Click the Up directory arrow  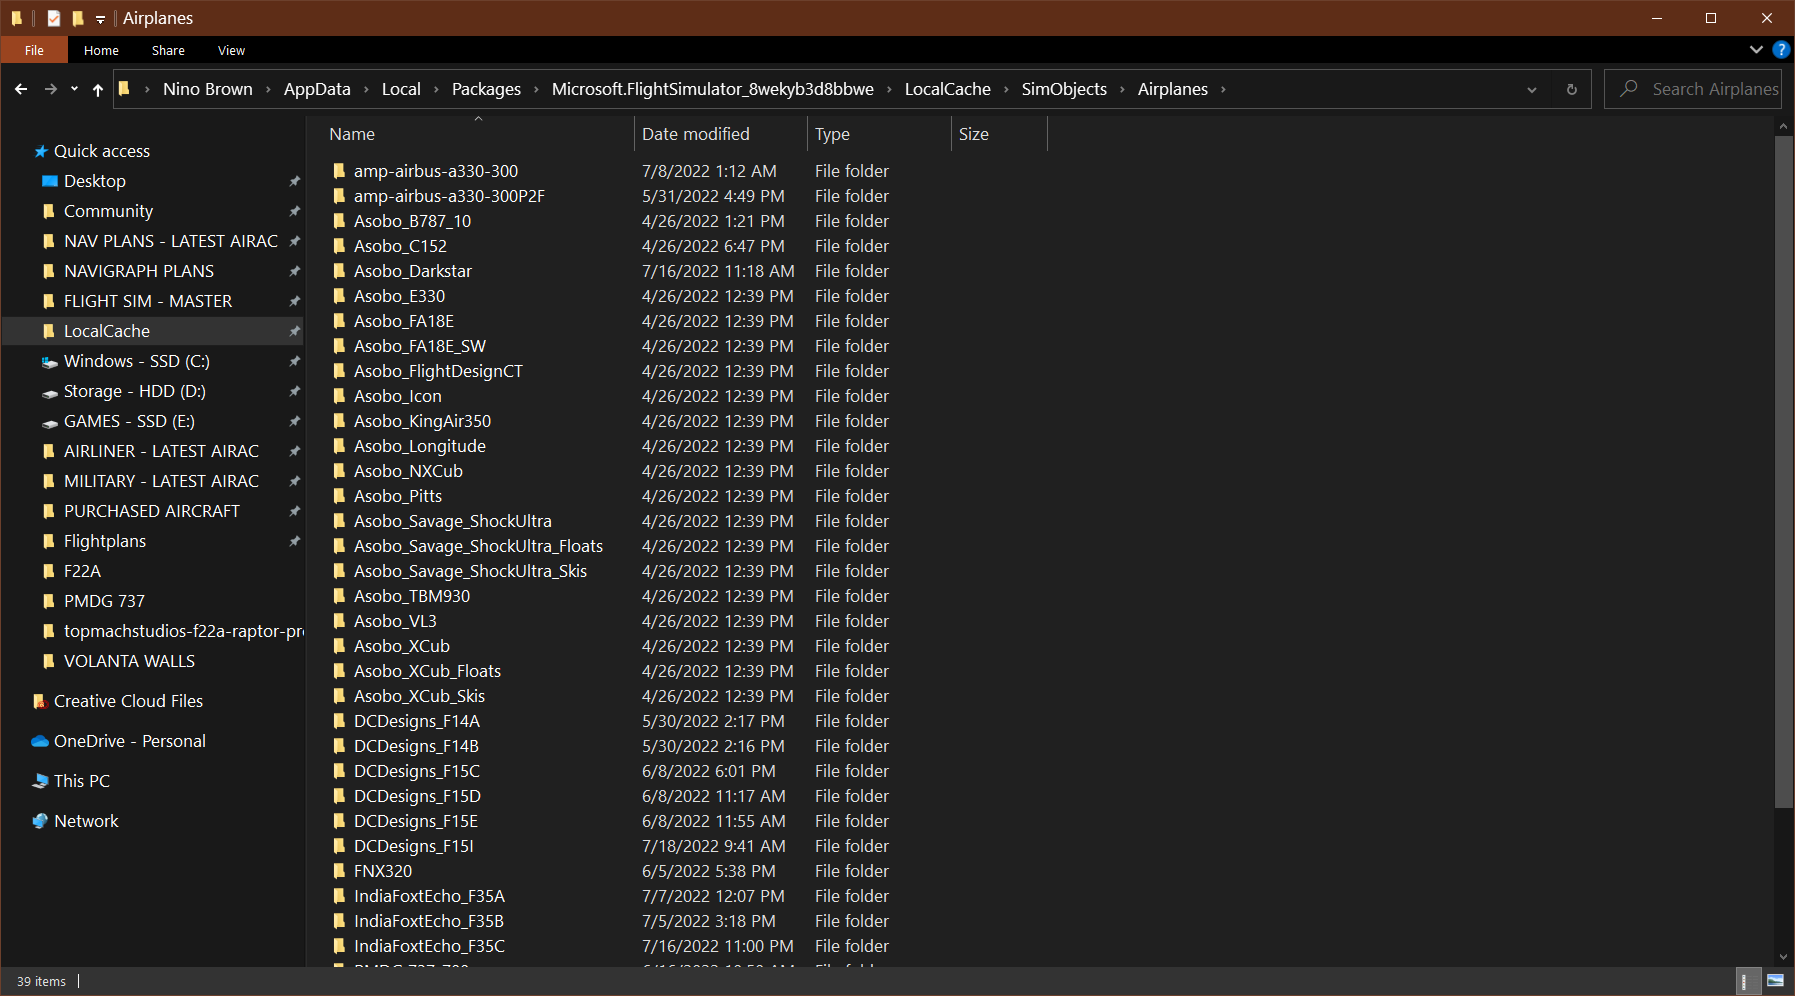97,89
